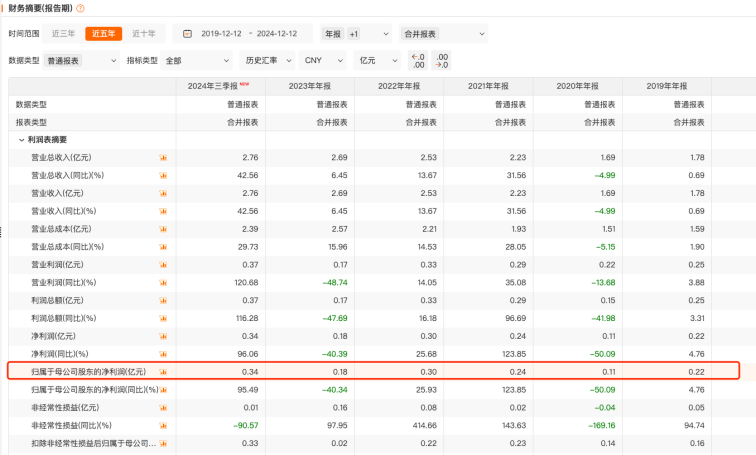The width and height of the screenshot is (756, 455).
Task: Open the calendar icon for date range
Action: tap(187, 33)
